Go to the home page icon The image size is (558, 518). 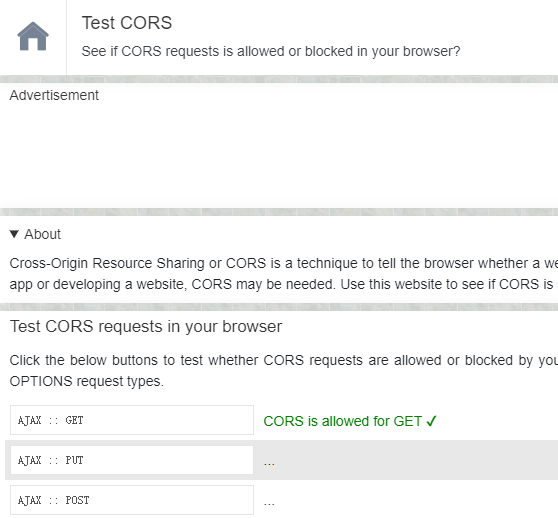click(33, 36)
